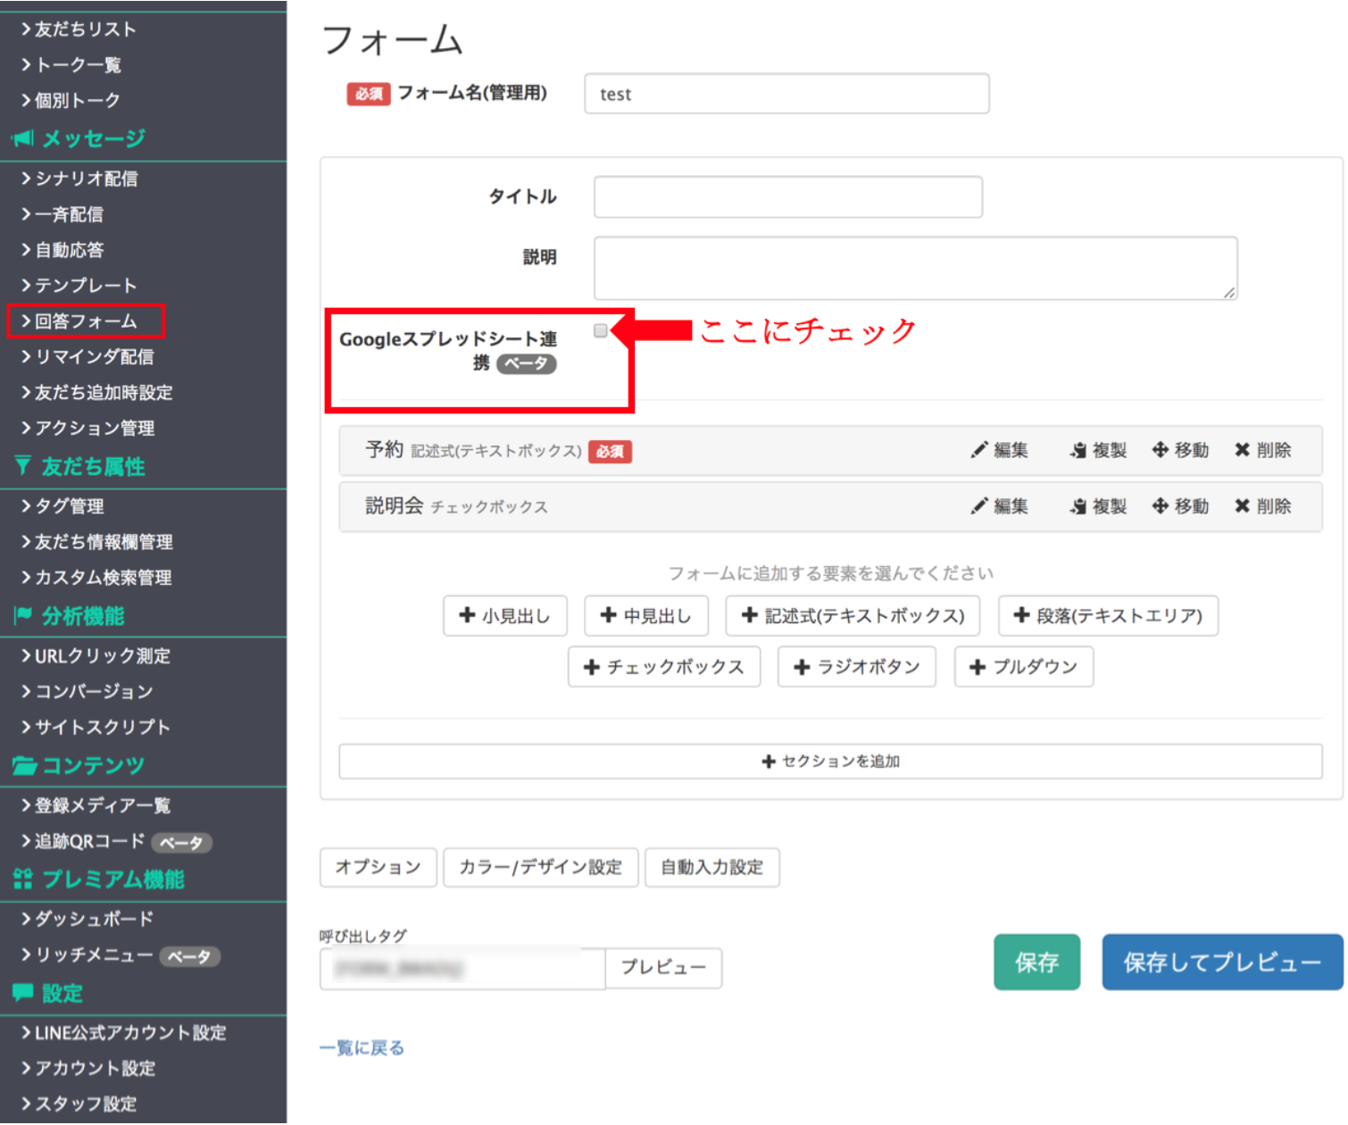The width and height of the screenshot is (1348, 1125).
Task: Open 一斉配信 in sidebar
Action: point(69,214)
